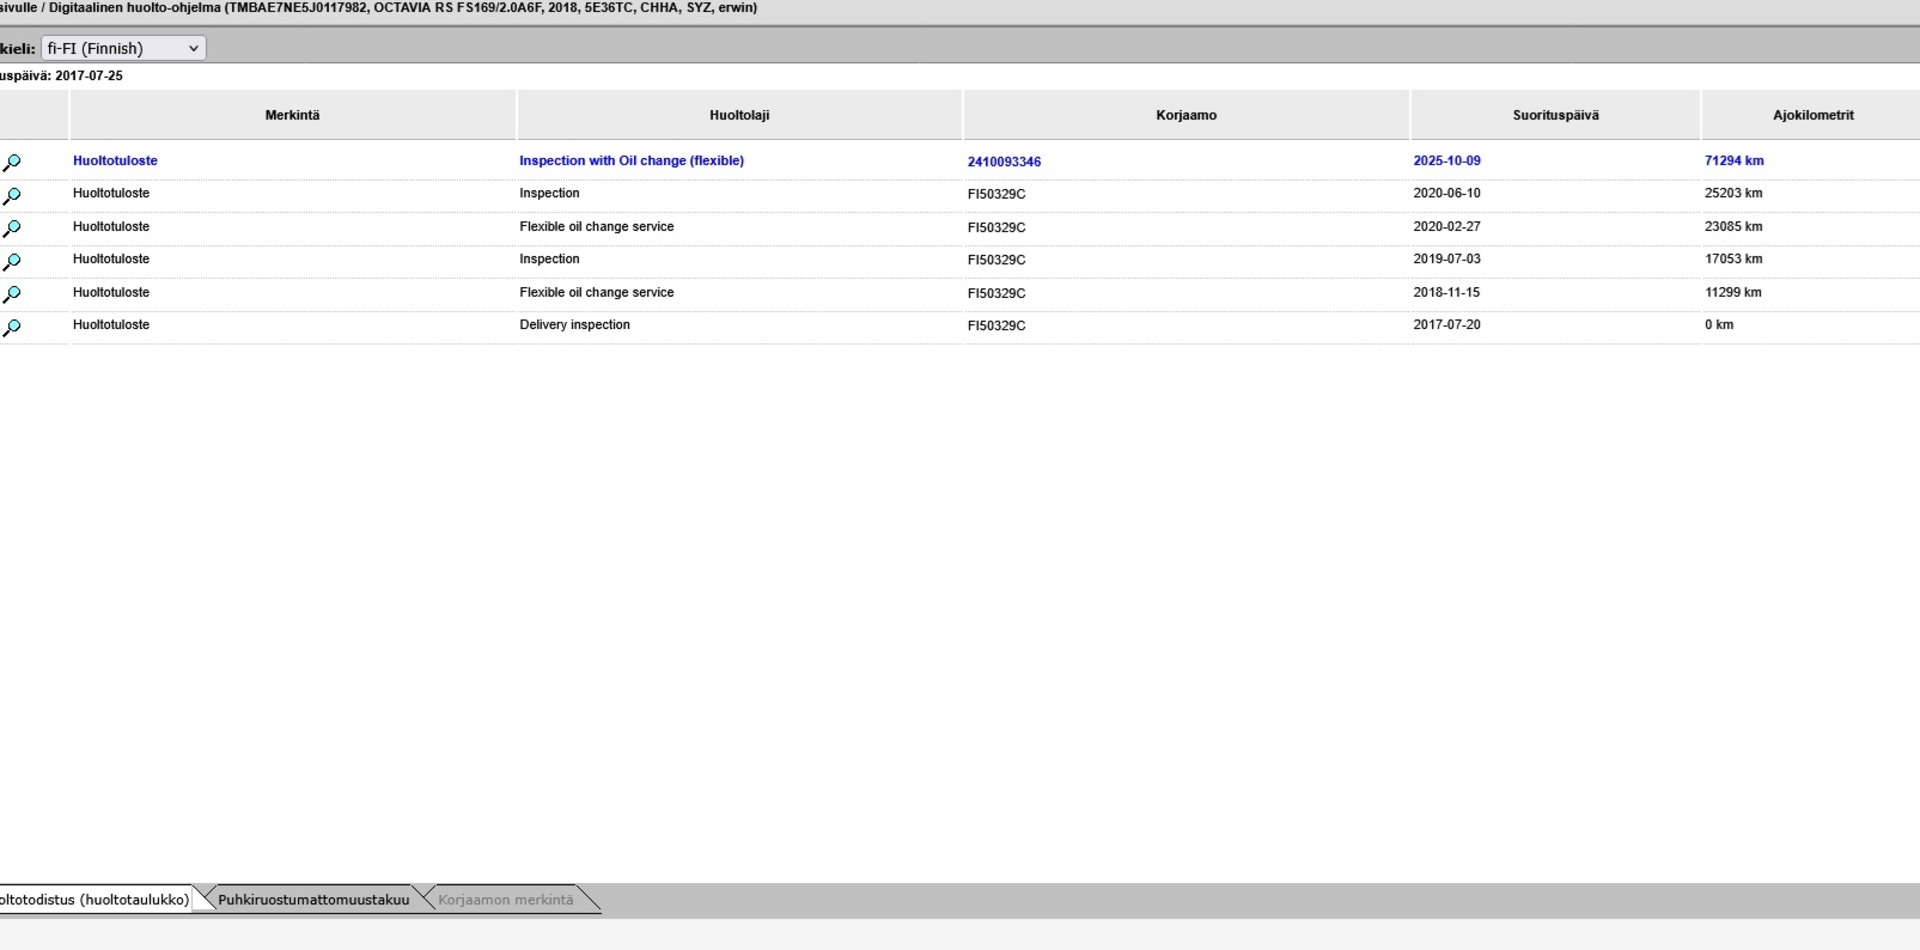Click the Huoltolaji column header

coord(739,115)
